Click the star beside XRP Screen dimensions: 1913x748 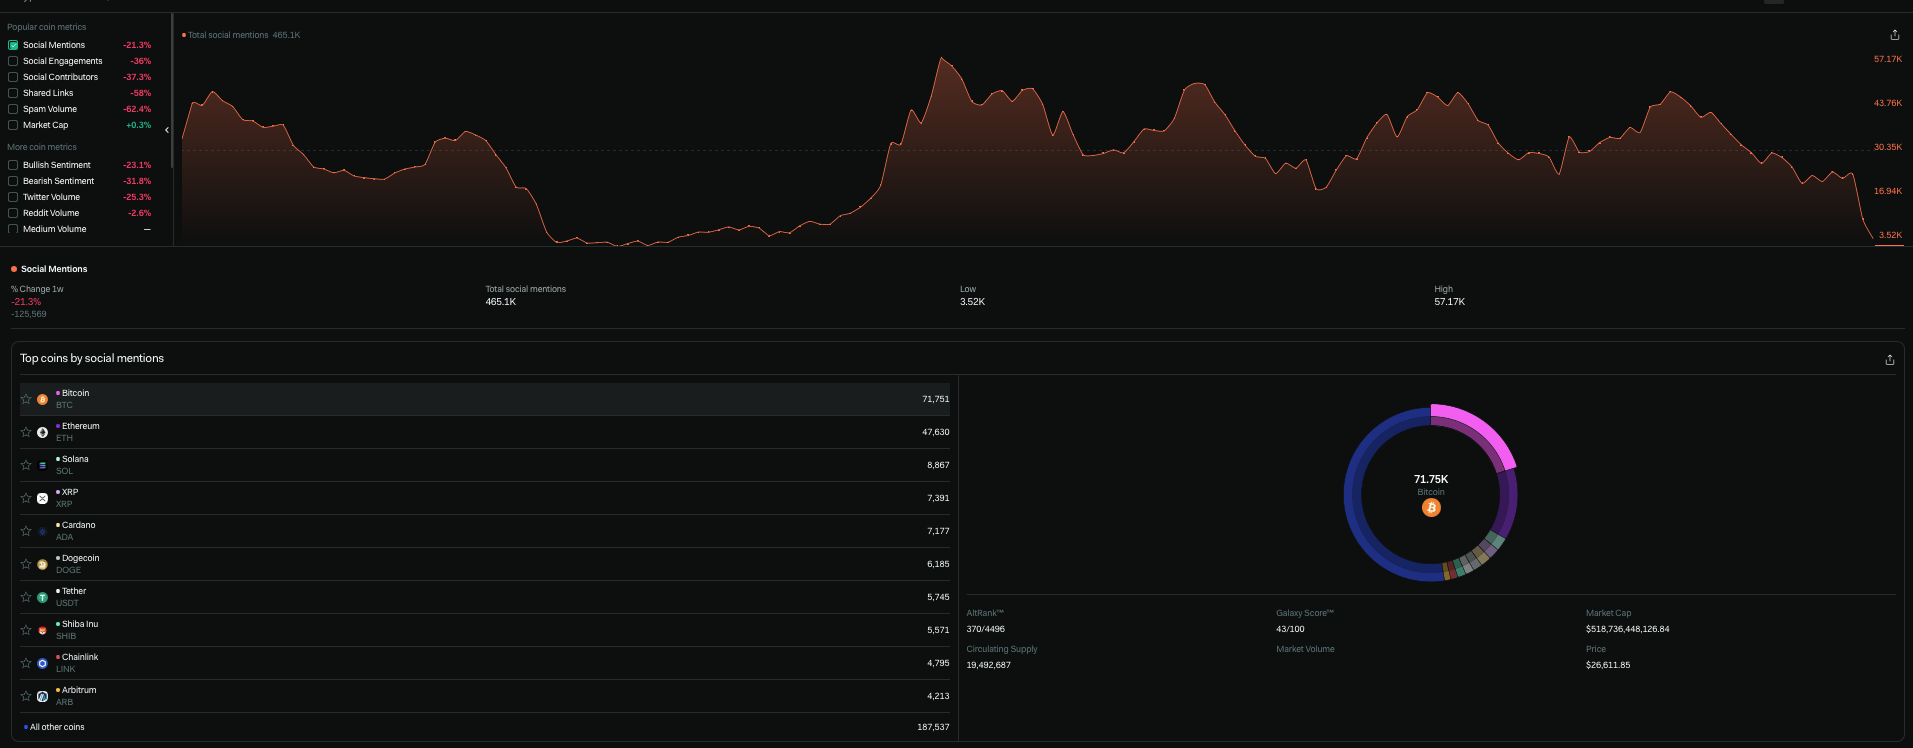26,498
